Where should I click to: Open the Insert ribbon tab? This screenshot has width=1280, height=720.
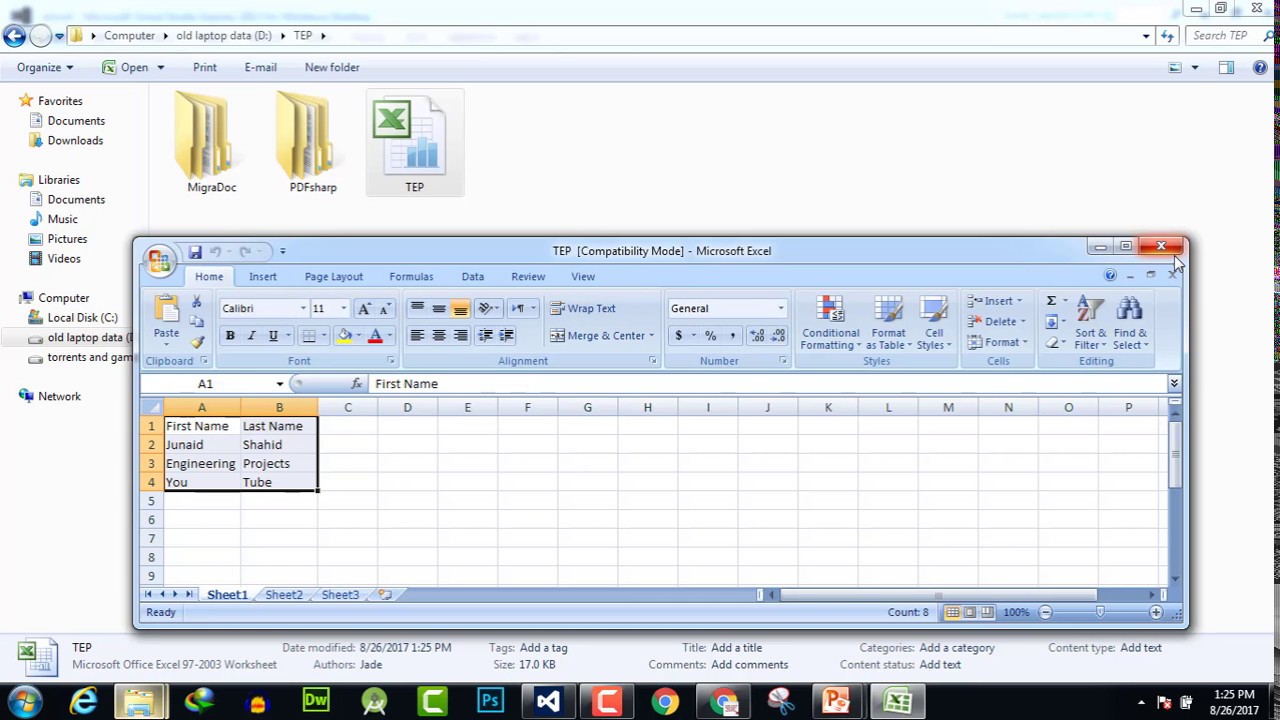click(x=263, y=277)
